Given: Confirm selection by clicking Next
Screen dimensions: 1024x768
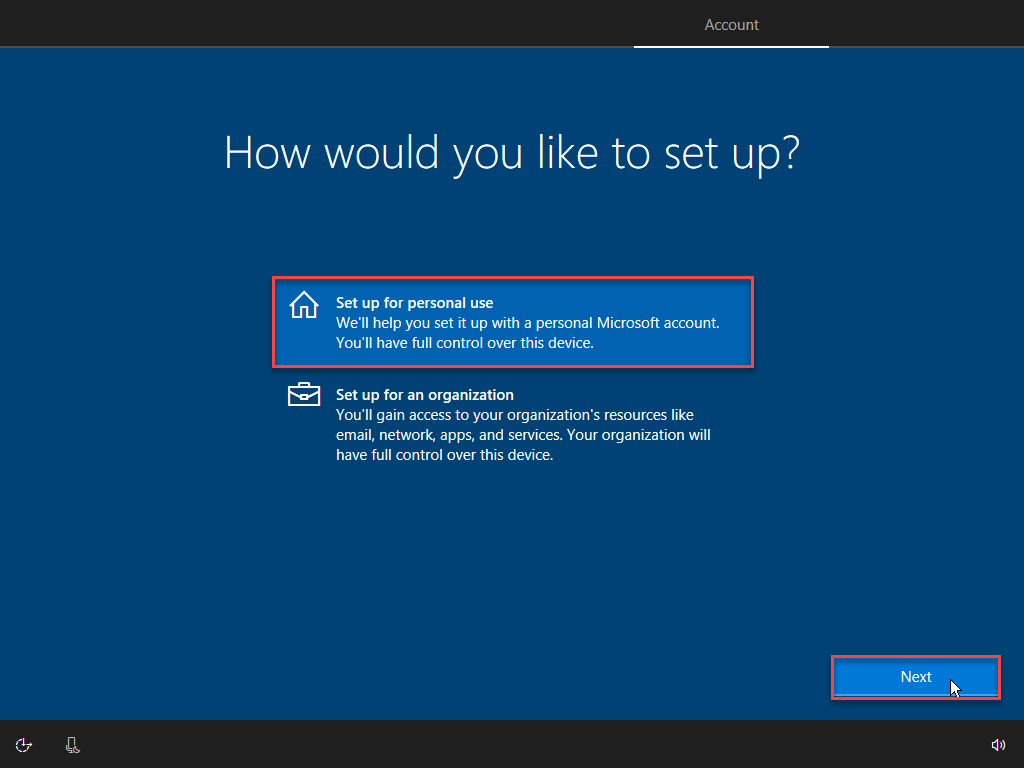Looking at the screenshot, I should (x=915, y=677).
